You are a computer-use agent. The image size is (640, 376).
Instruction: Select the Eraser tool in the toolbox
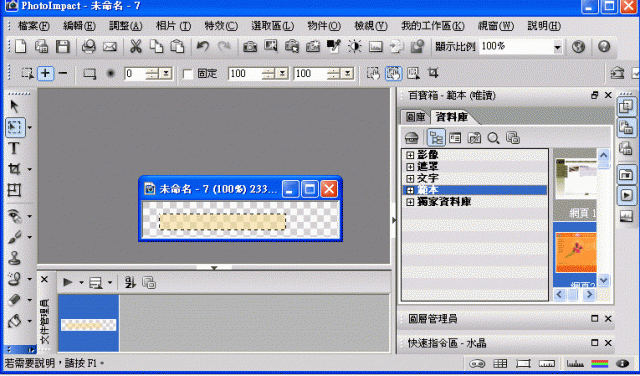coord(15,300)
